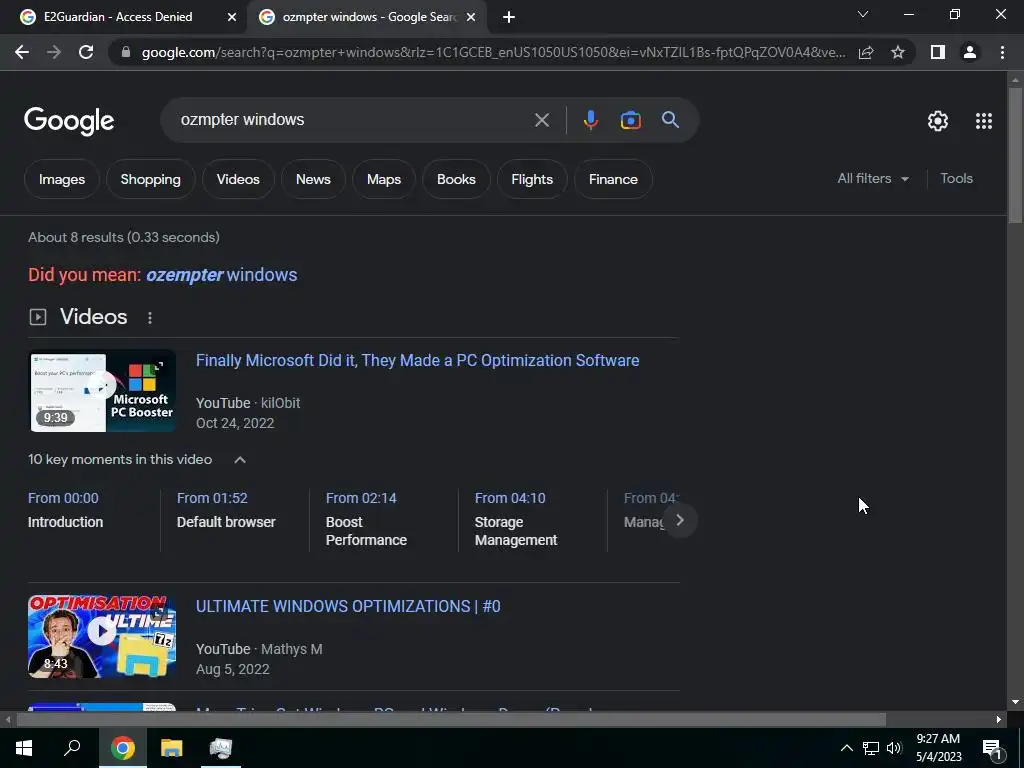Viewport: 1024px width, 768px height.
Task: Go back using browser back arrow
Action: click(22, 52)
